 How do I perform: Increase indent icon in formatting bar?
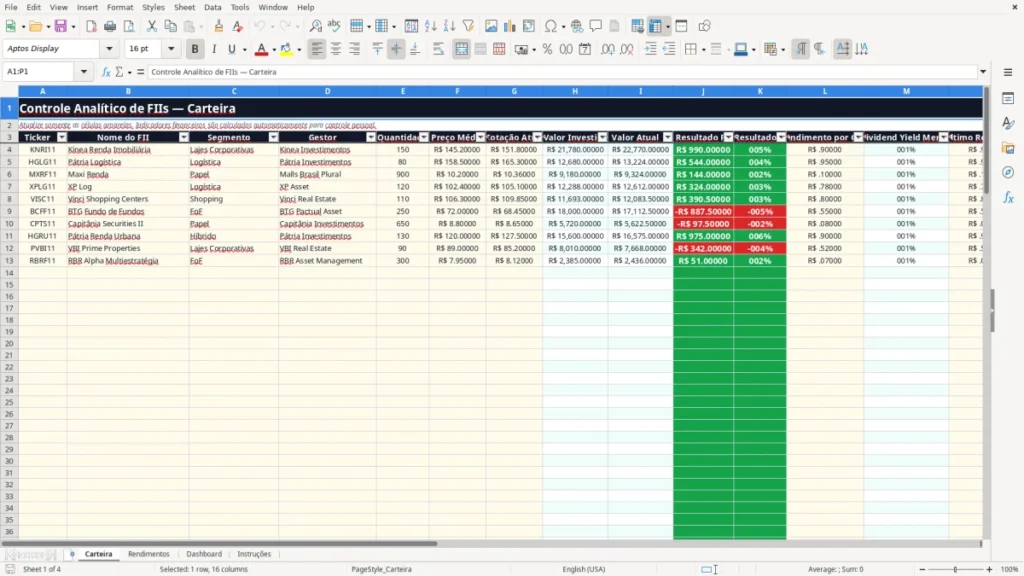[x=650, y=49]
